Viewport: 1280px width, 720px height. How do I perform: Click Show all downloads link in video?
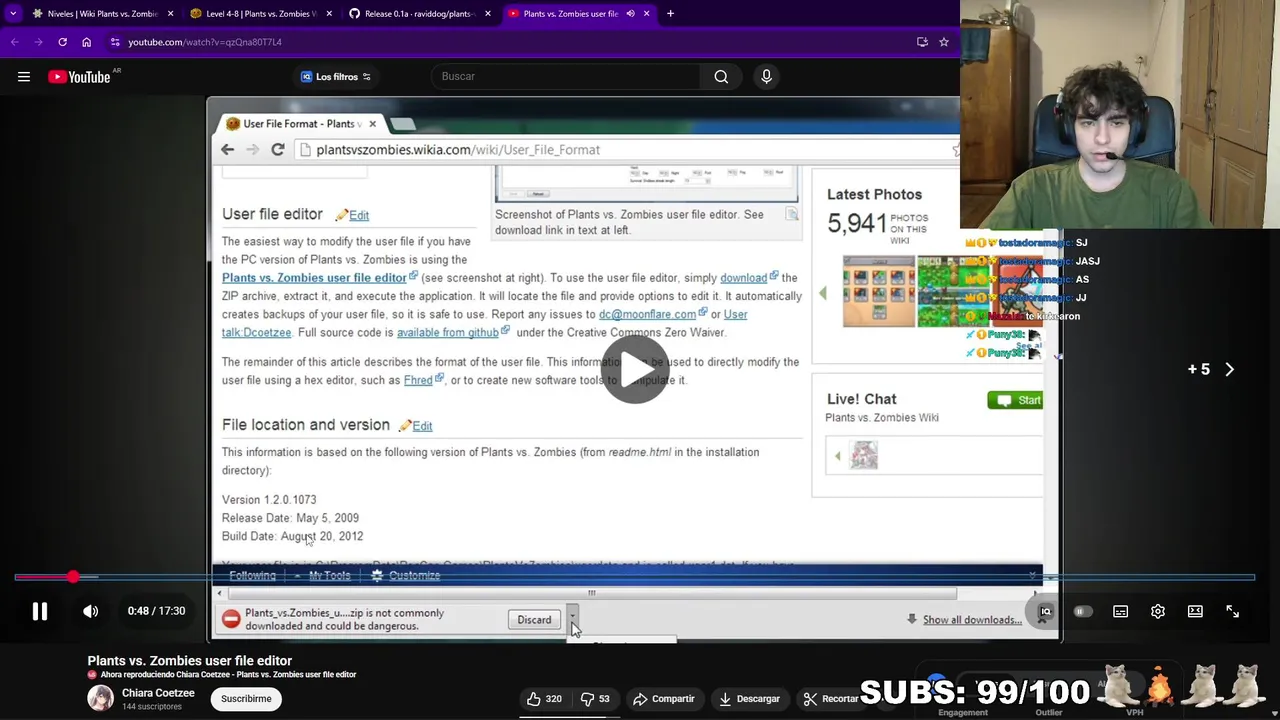click(x=972, y=620)
